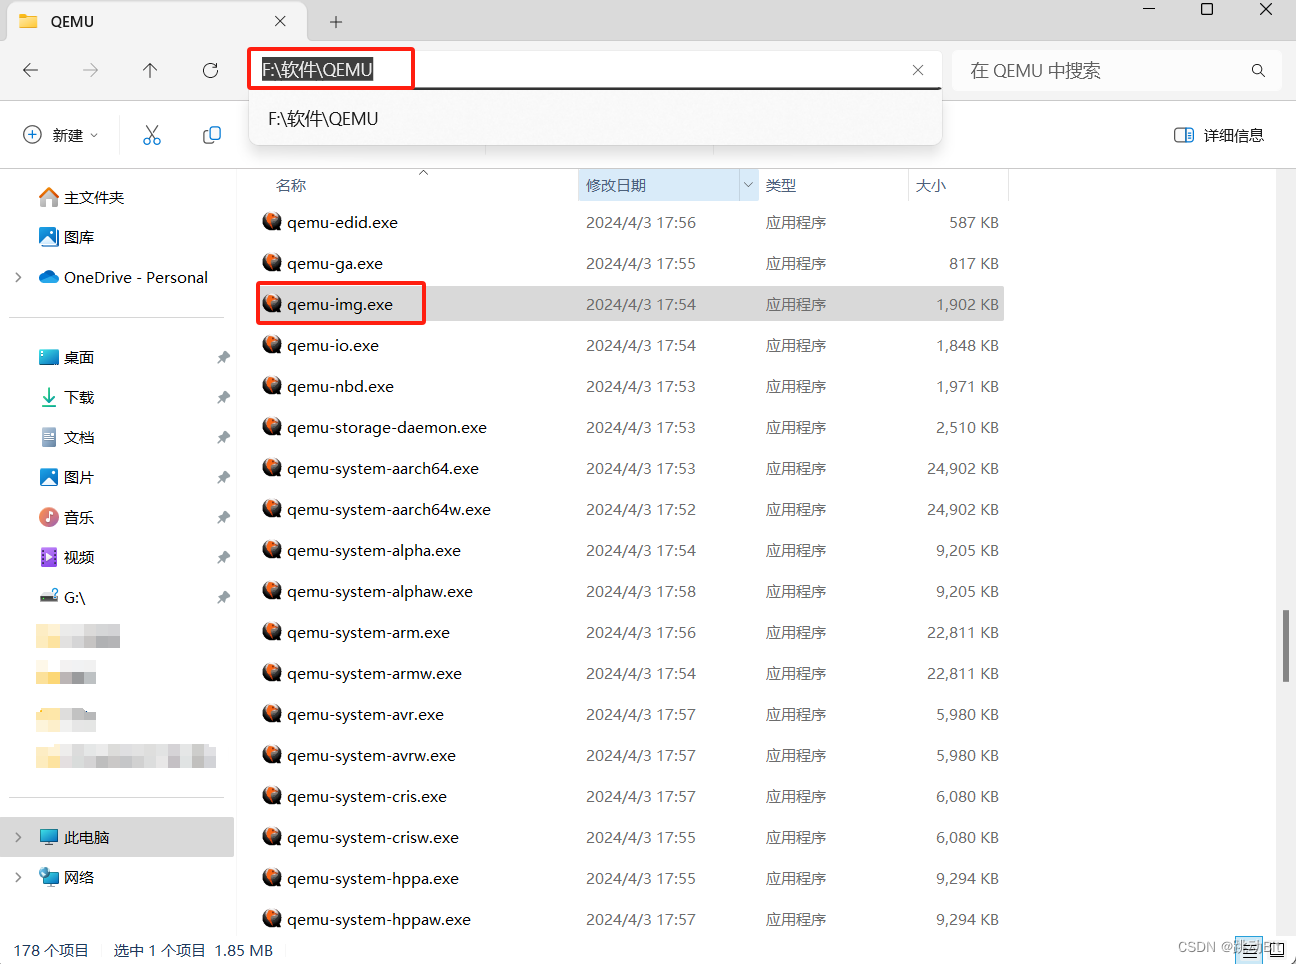Clear the address bar text

click(918, 70)
